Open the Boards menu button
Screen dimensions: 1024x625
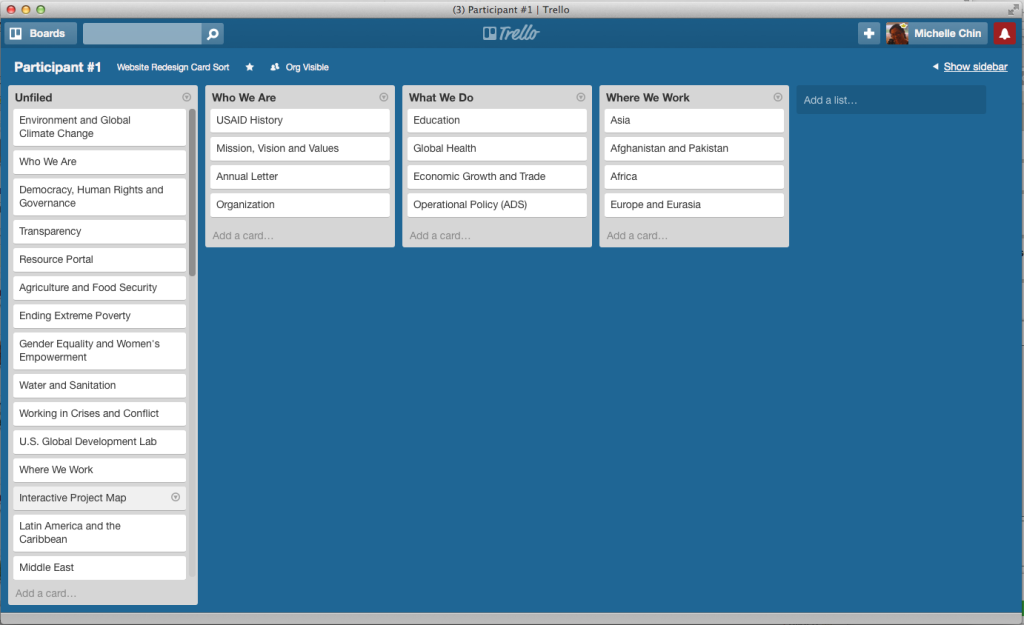(x=40, y=33)
